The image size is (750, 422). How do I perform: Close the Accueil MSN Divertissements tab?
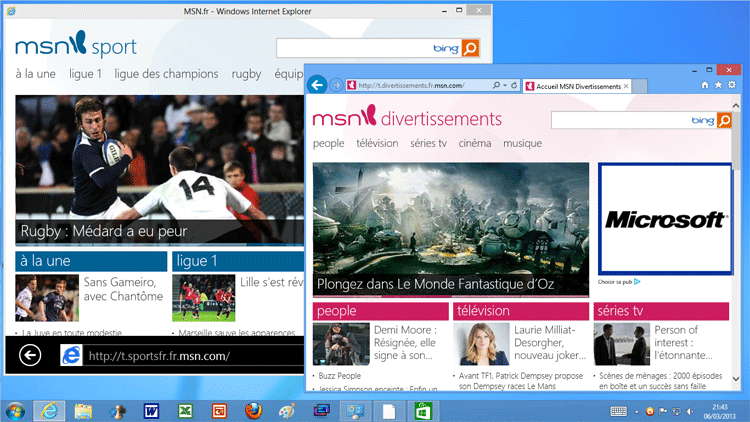626,86
